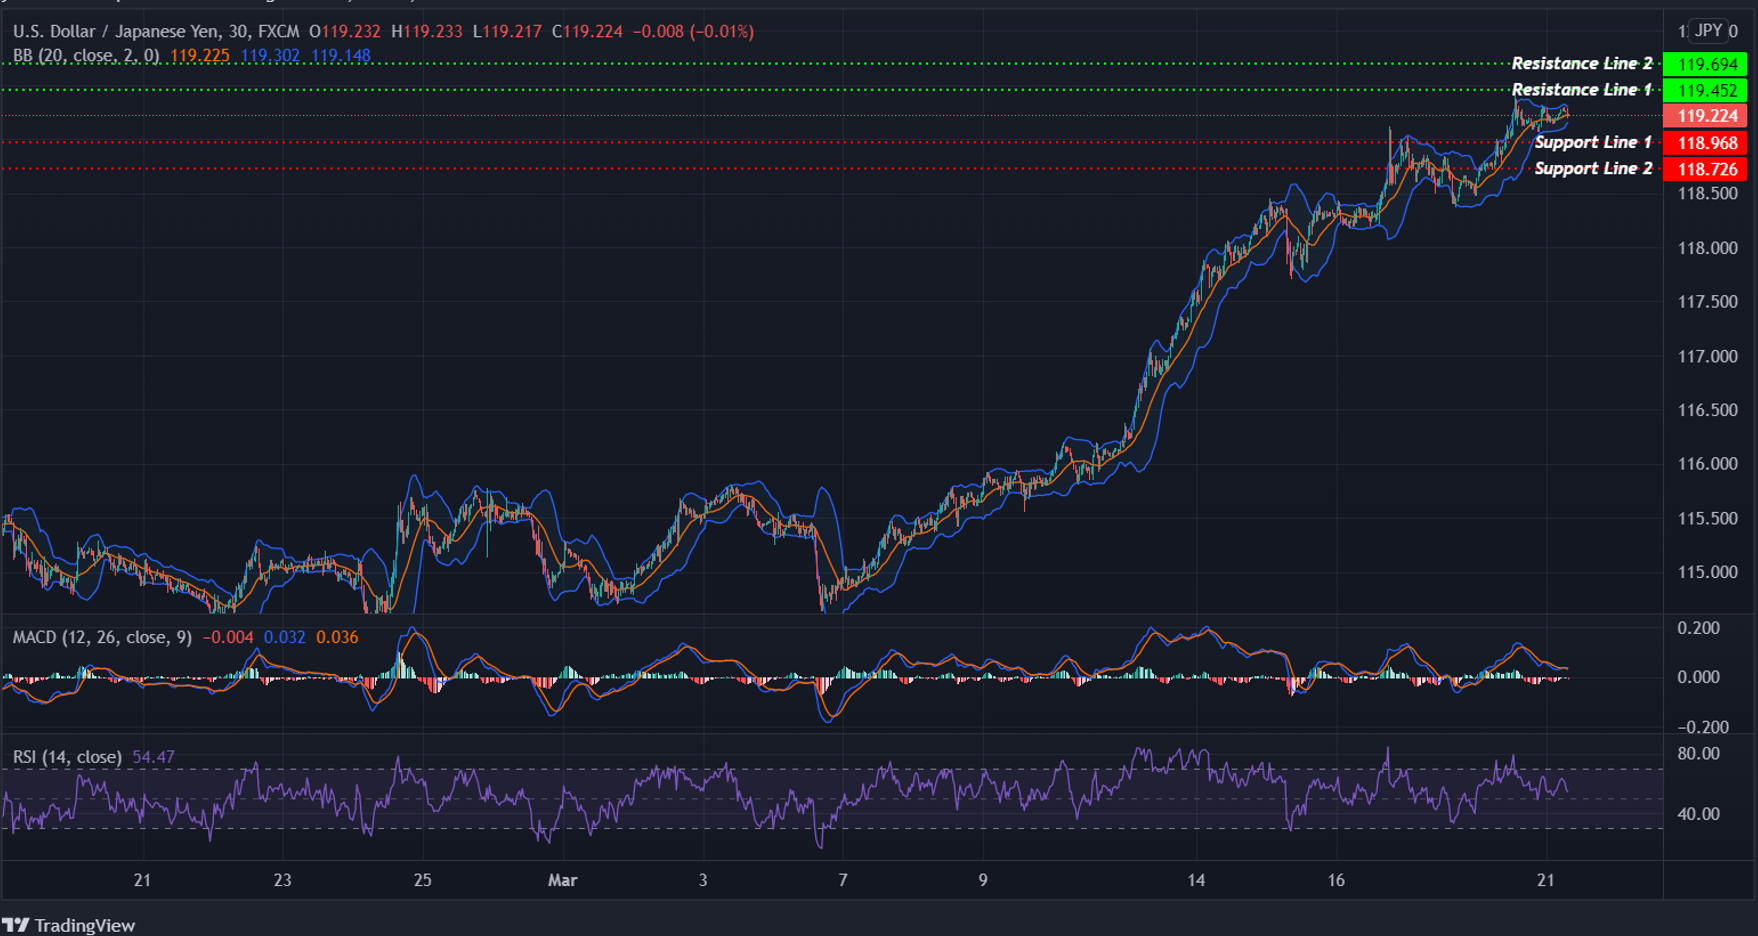
Task: Click the Resistance Line 2 label
Action: 1583,62
